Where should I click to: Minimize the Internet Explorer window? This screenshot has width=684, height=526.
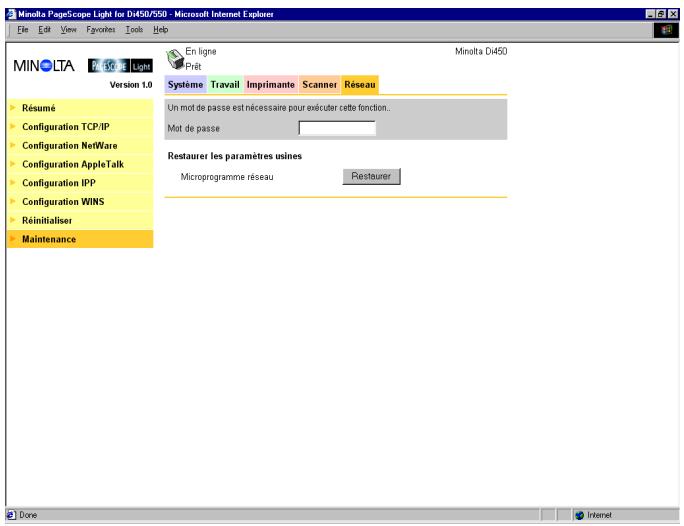650,14
